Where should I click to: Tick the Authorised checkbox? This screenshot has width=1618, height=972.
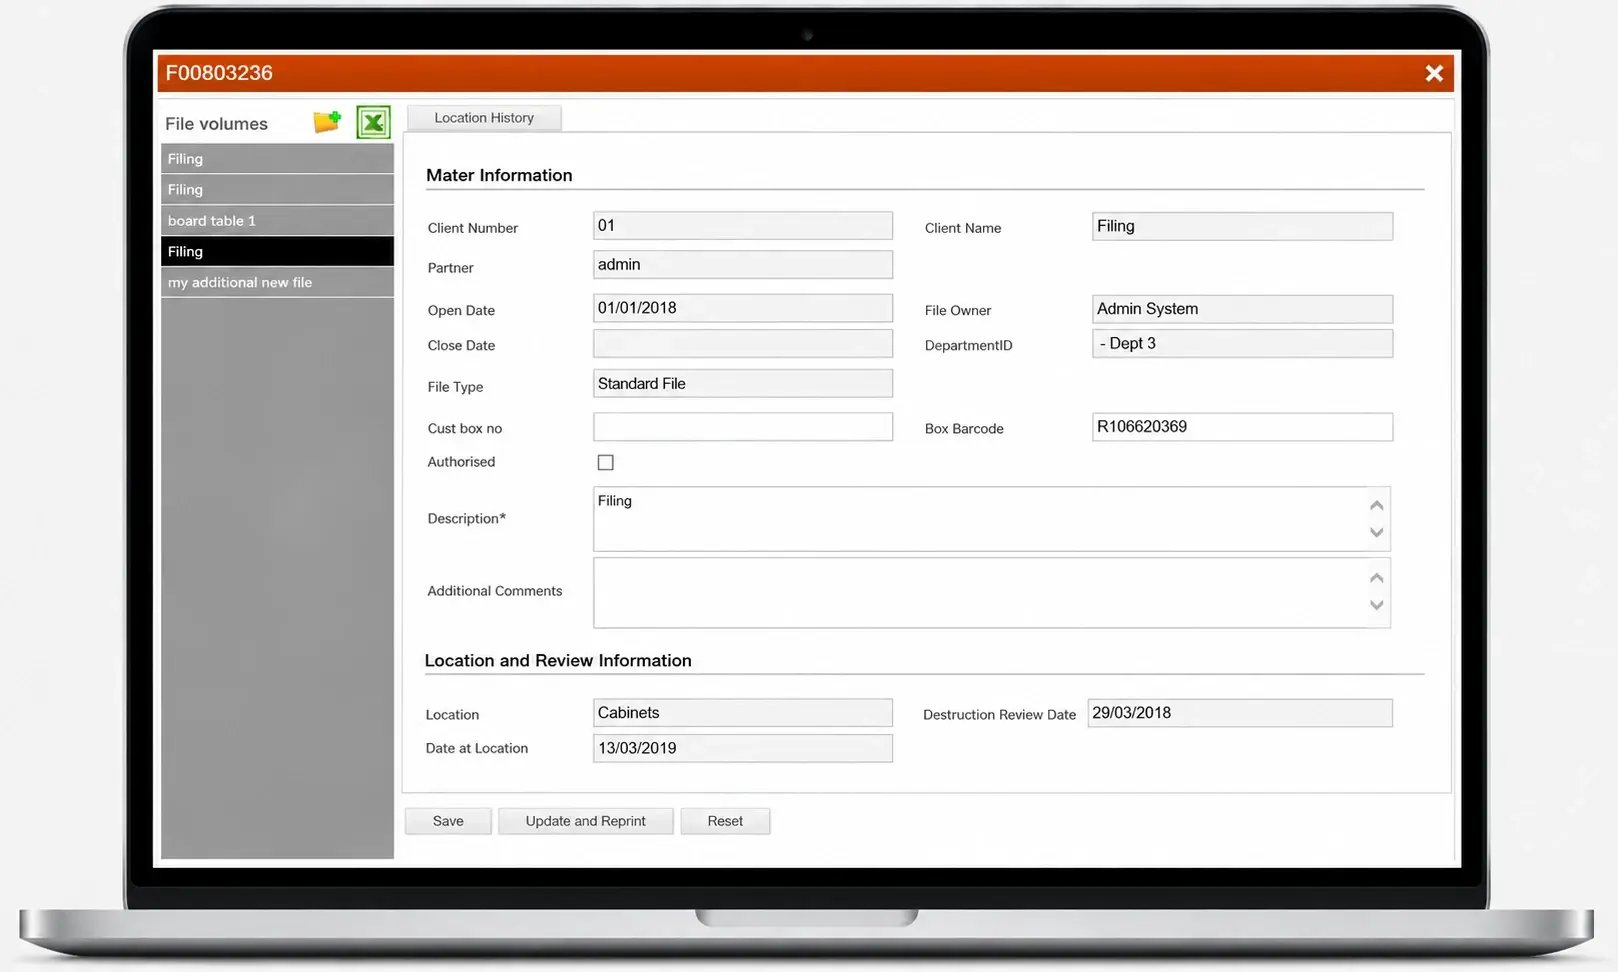tap(605, 462)
